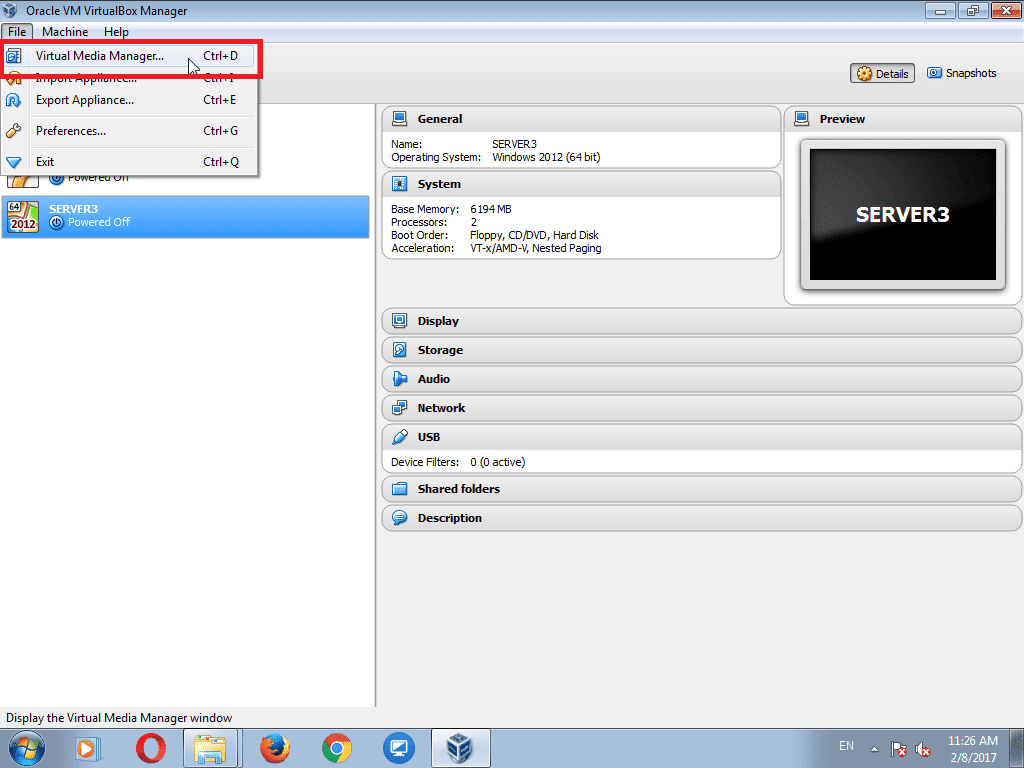
Task: Click the muted volume tray icon
Action: point(922,748)
